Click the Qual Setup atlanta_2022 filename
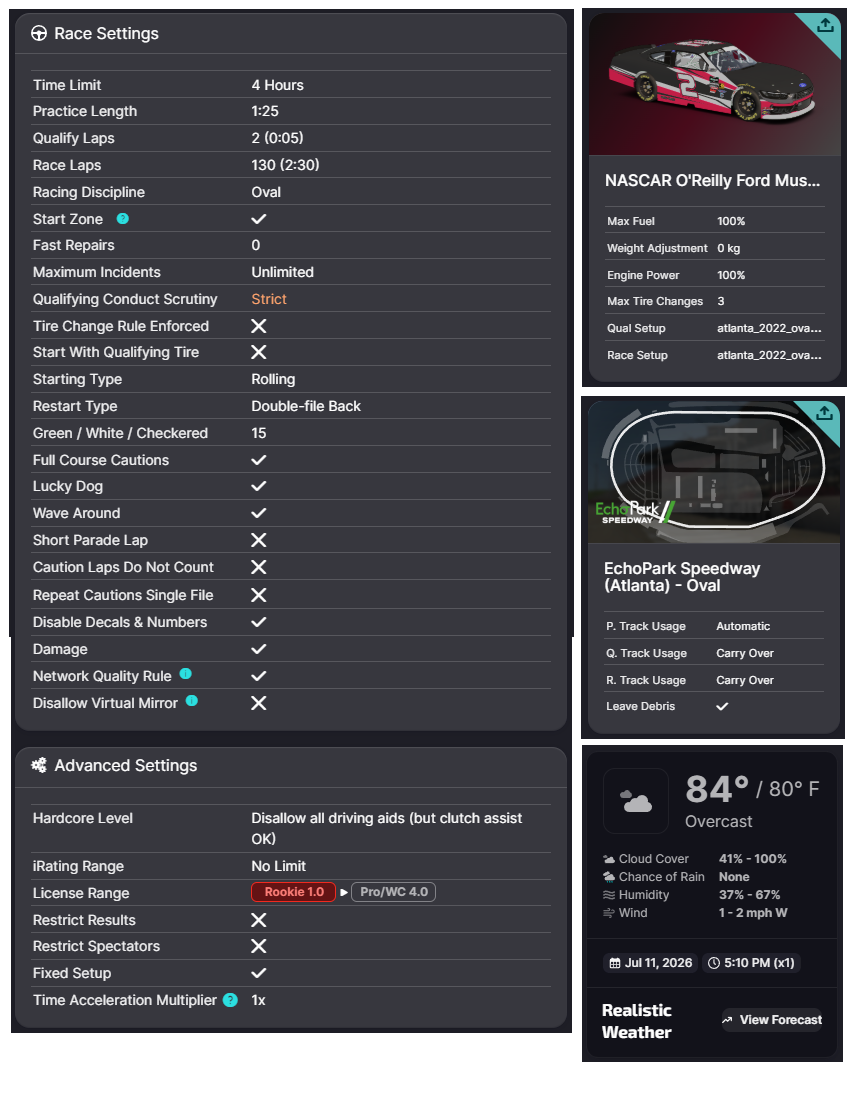This screenshot has height=1100, width=850. pos(769,328)
